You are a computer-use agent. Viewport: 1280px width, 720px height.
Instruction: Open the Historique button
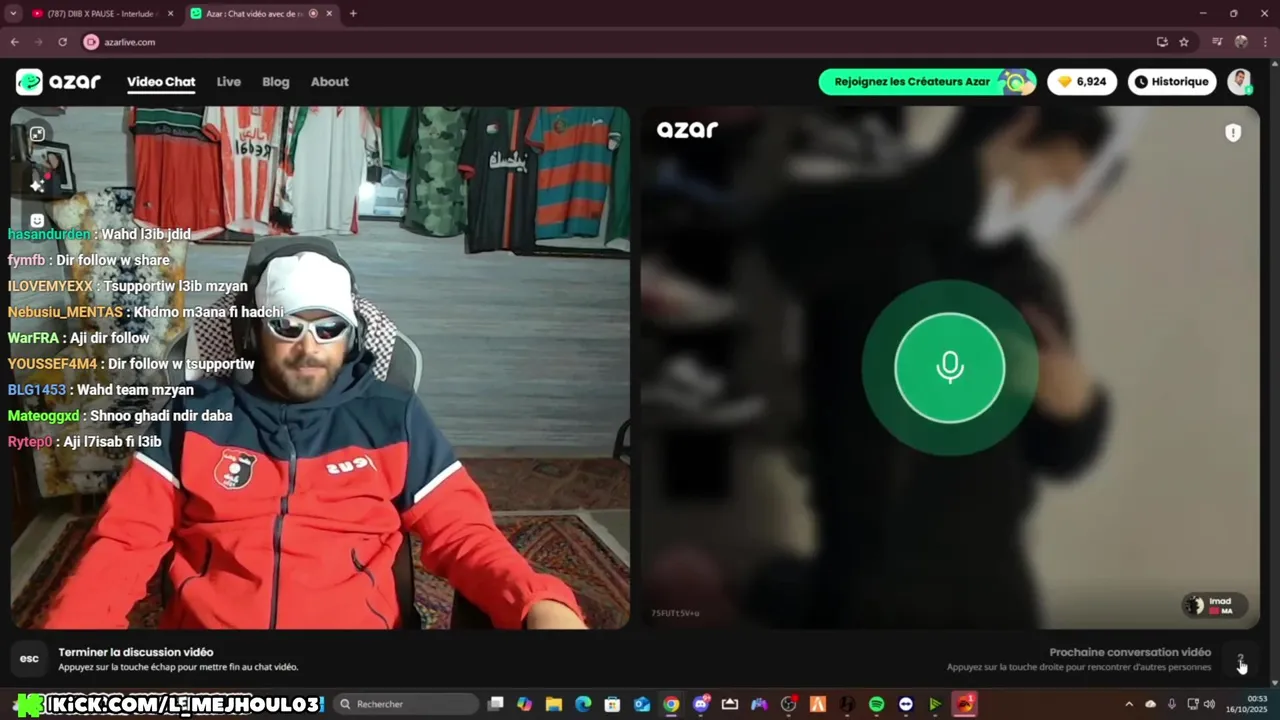[1172, 82]
